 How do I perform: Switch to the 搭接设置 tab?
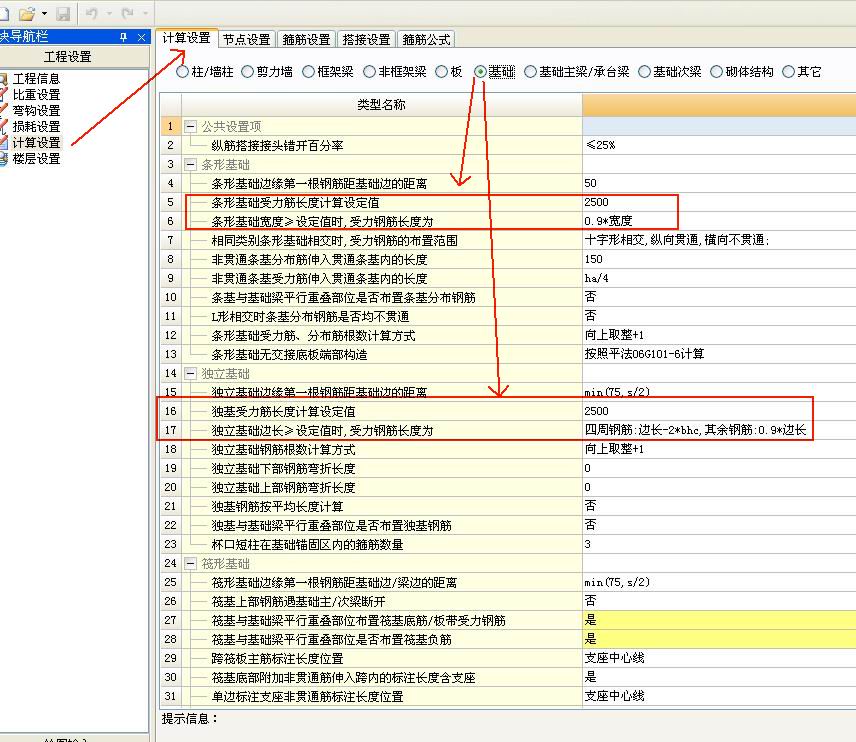click(x=367, y=39)
